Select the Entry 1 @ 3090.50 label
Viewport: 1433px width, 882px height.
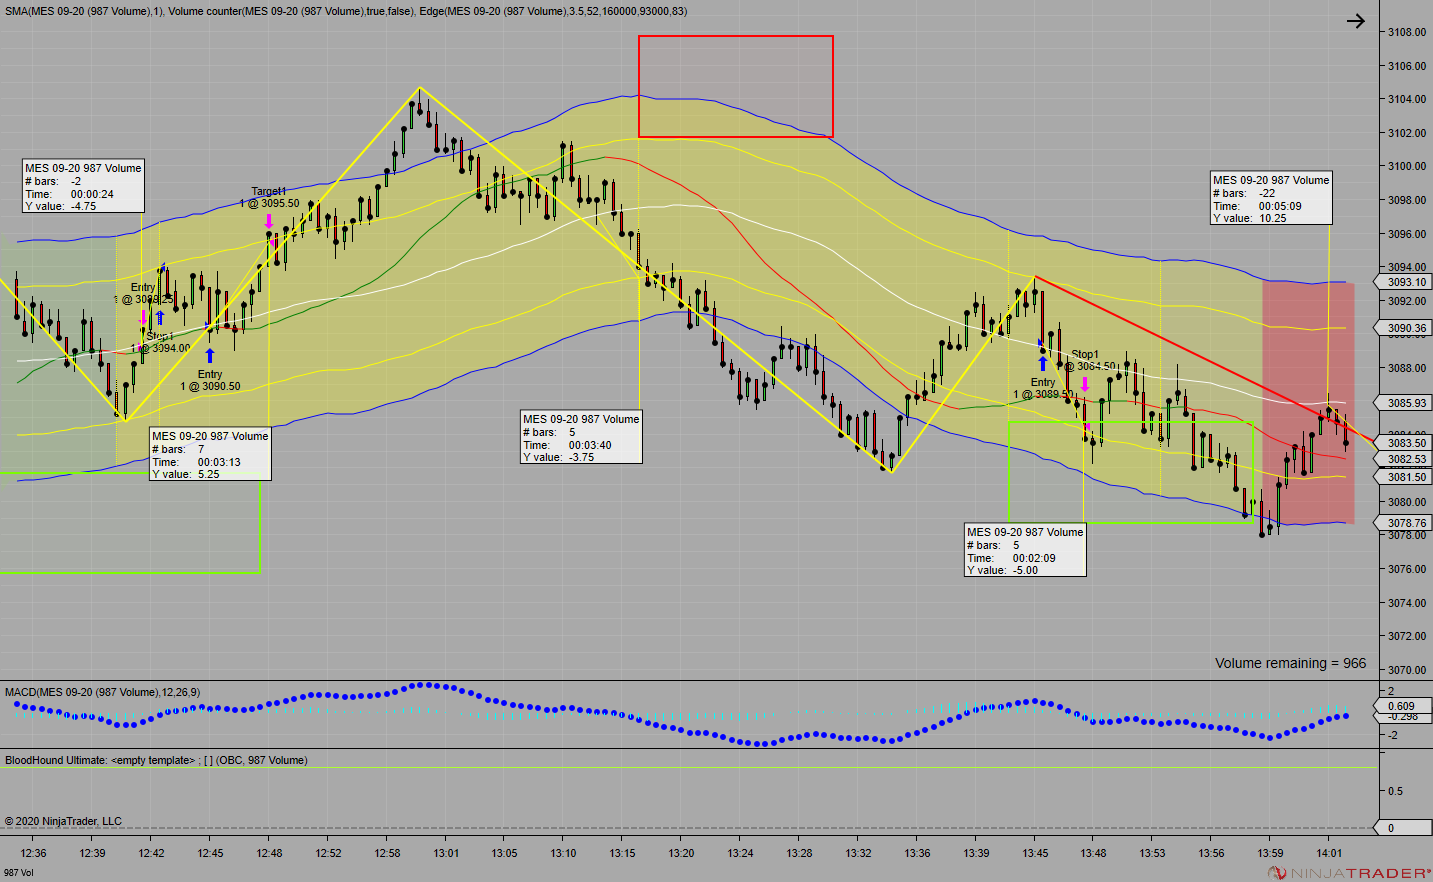point(210,380)
